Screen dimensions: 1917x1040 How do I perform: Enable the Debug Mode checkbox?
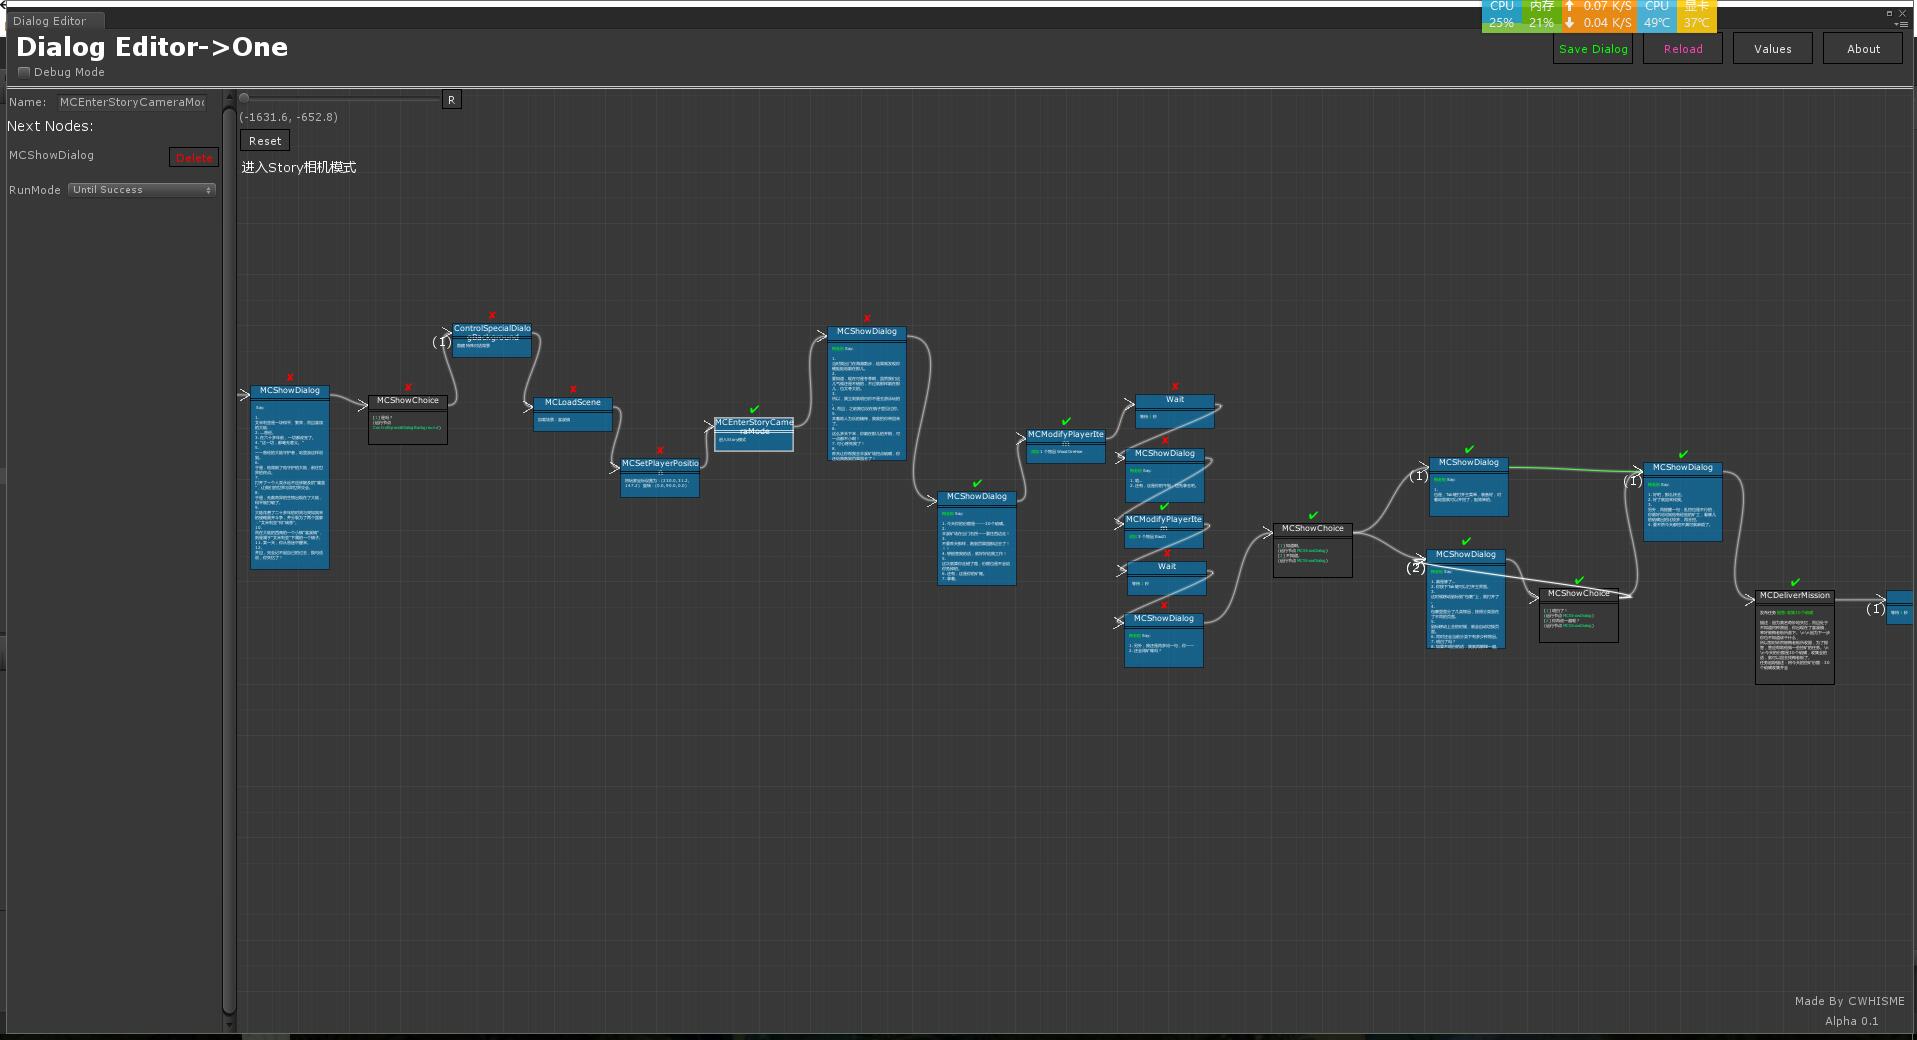pyautogui.click(x=24, y=72)
